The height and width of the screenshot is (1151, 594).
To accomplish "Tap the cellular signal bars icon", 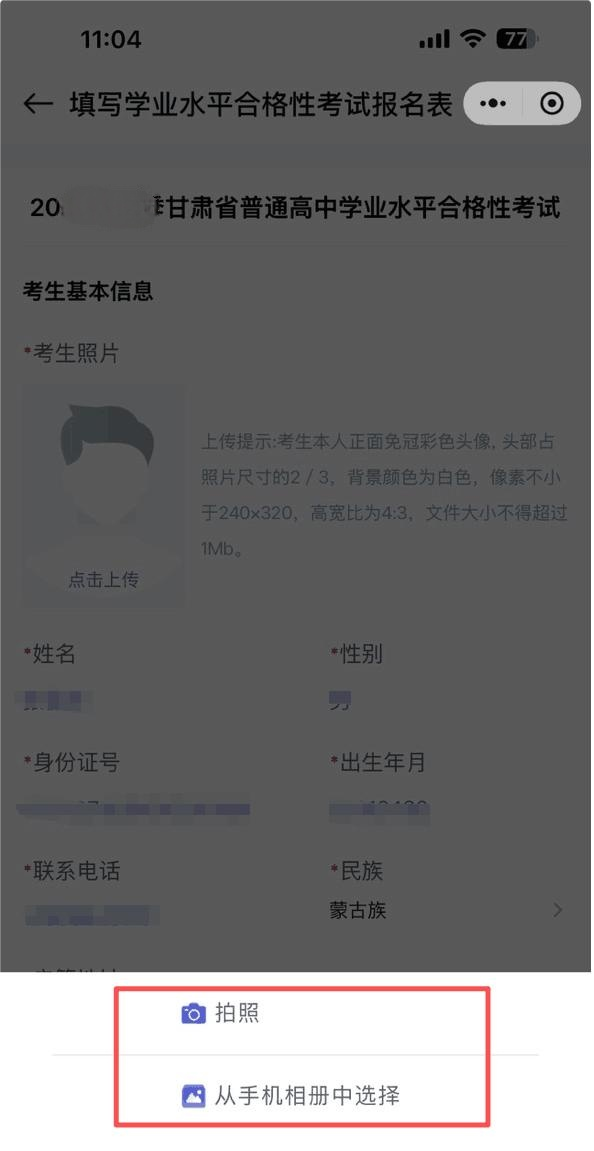I will click(434, 39).
